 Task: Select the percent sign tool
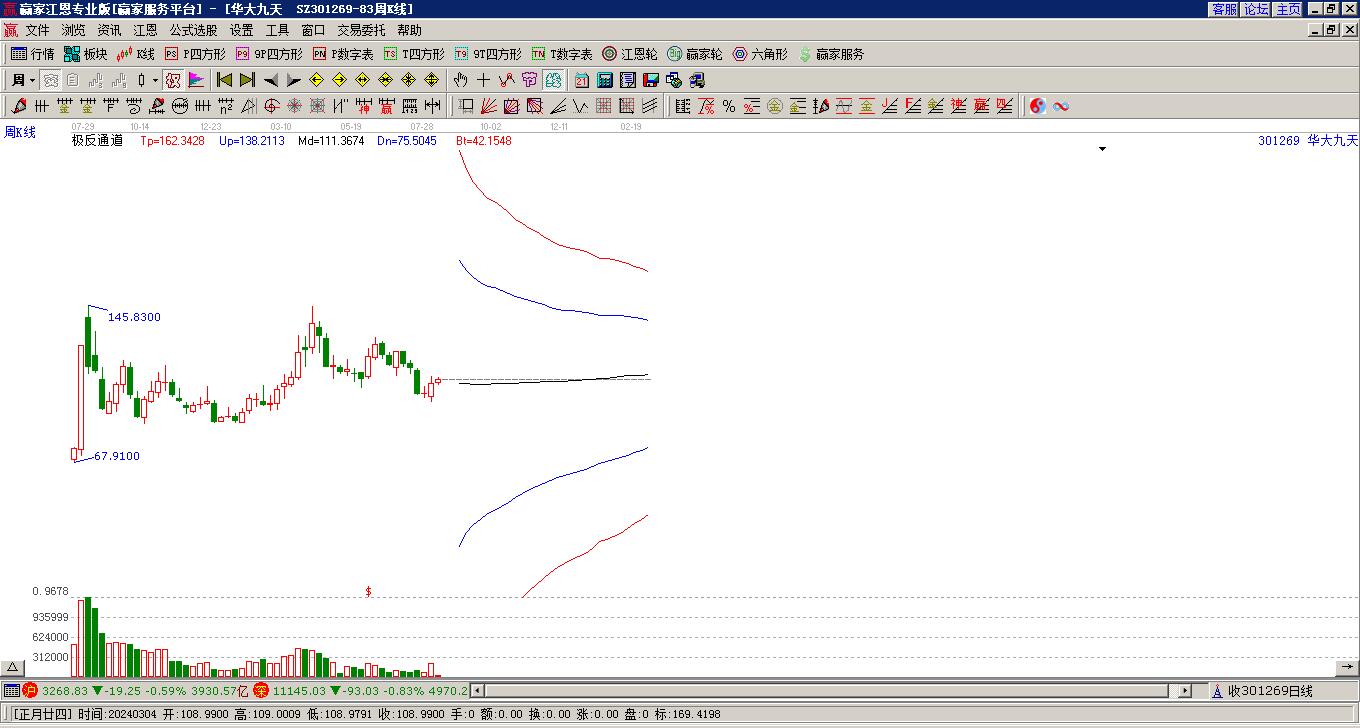[x=729, y=106]
